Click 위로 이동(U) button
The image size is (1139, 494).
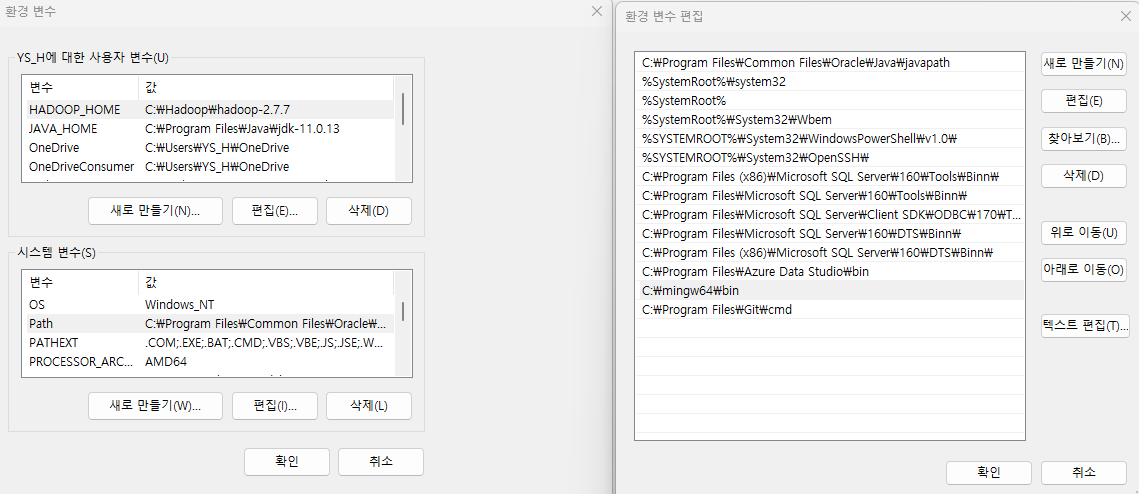(1083, 233)
